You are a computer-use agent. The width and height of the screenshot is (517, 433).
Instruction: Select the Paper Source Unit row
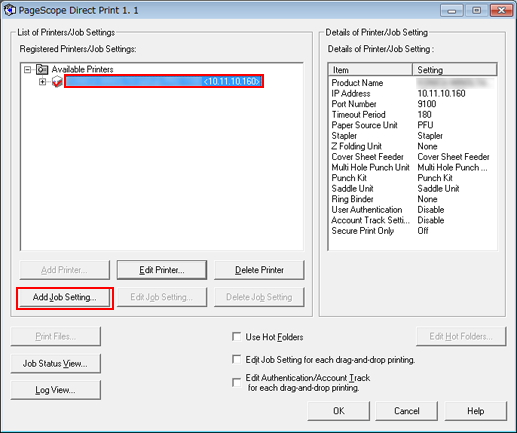click(413, 125)
